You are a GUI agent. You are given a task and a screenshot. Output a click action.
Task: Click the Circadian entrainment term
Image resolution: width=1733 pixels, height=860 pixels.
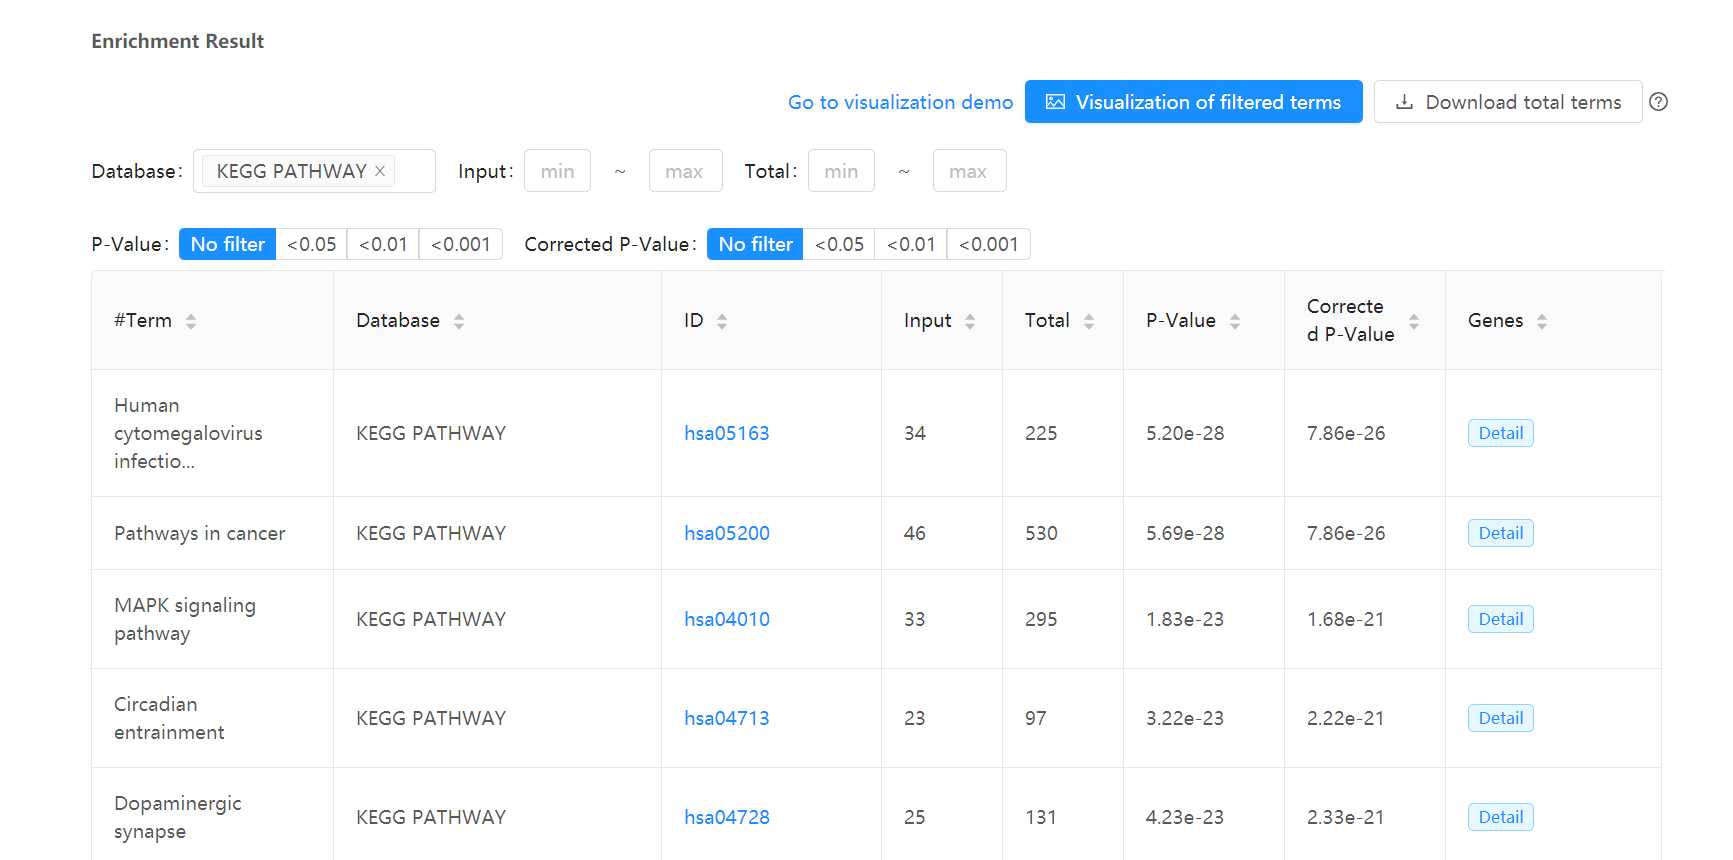click(169, 718)
